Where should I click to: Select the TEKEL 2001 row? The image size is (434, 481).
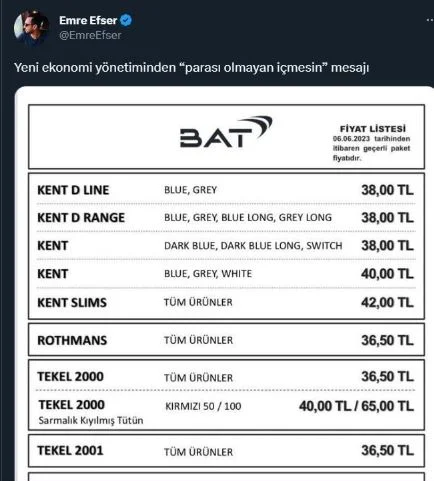[x=226, y=451]
